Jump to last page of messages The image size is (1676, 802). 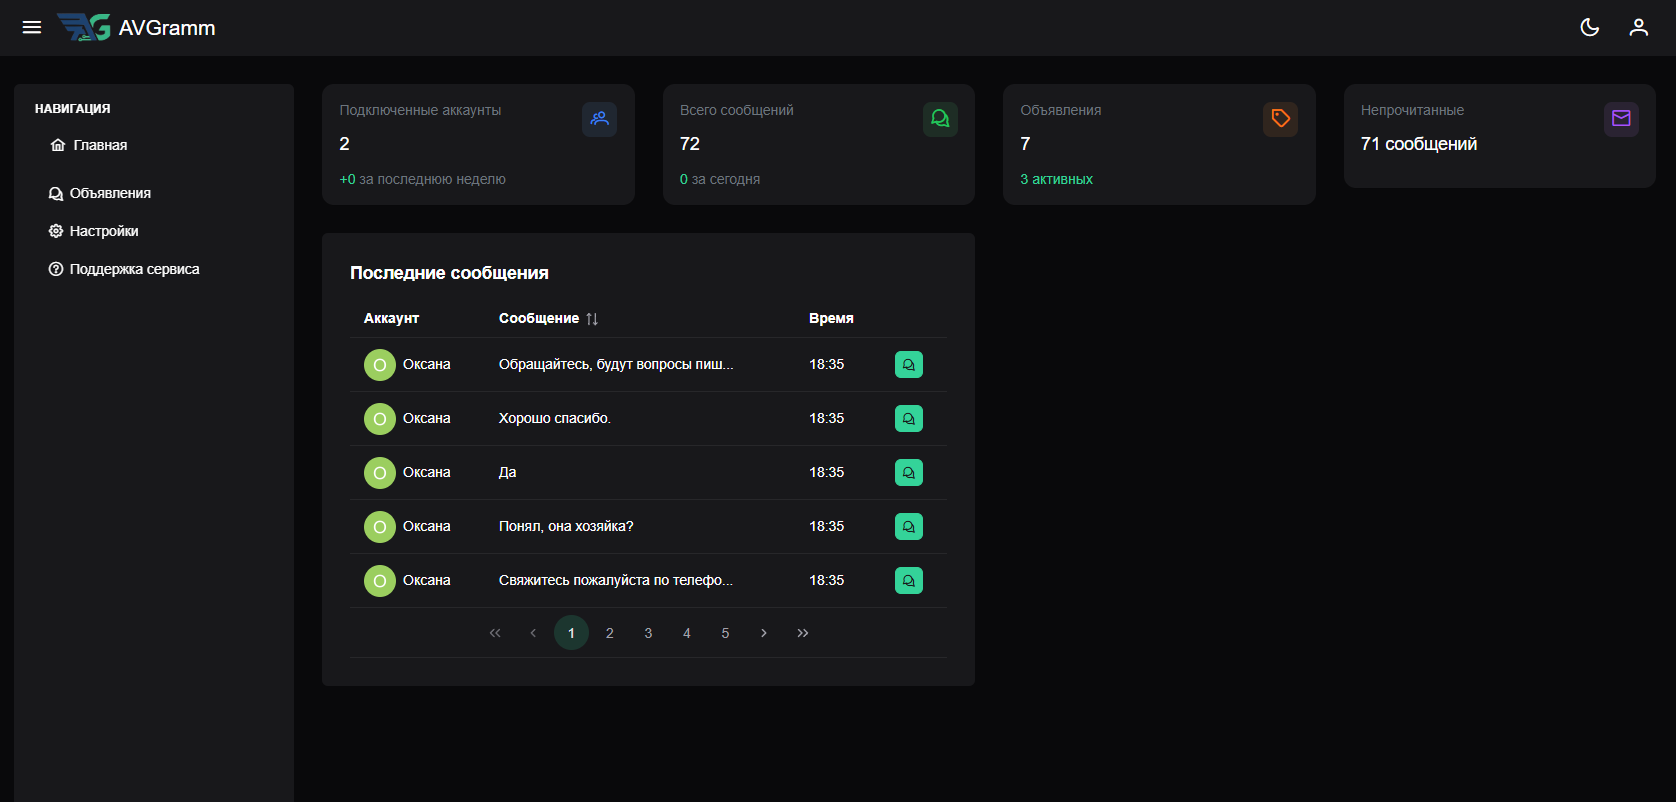pos(803,633)
